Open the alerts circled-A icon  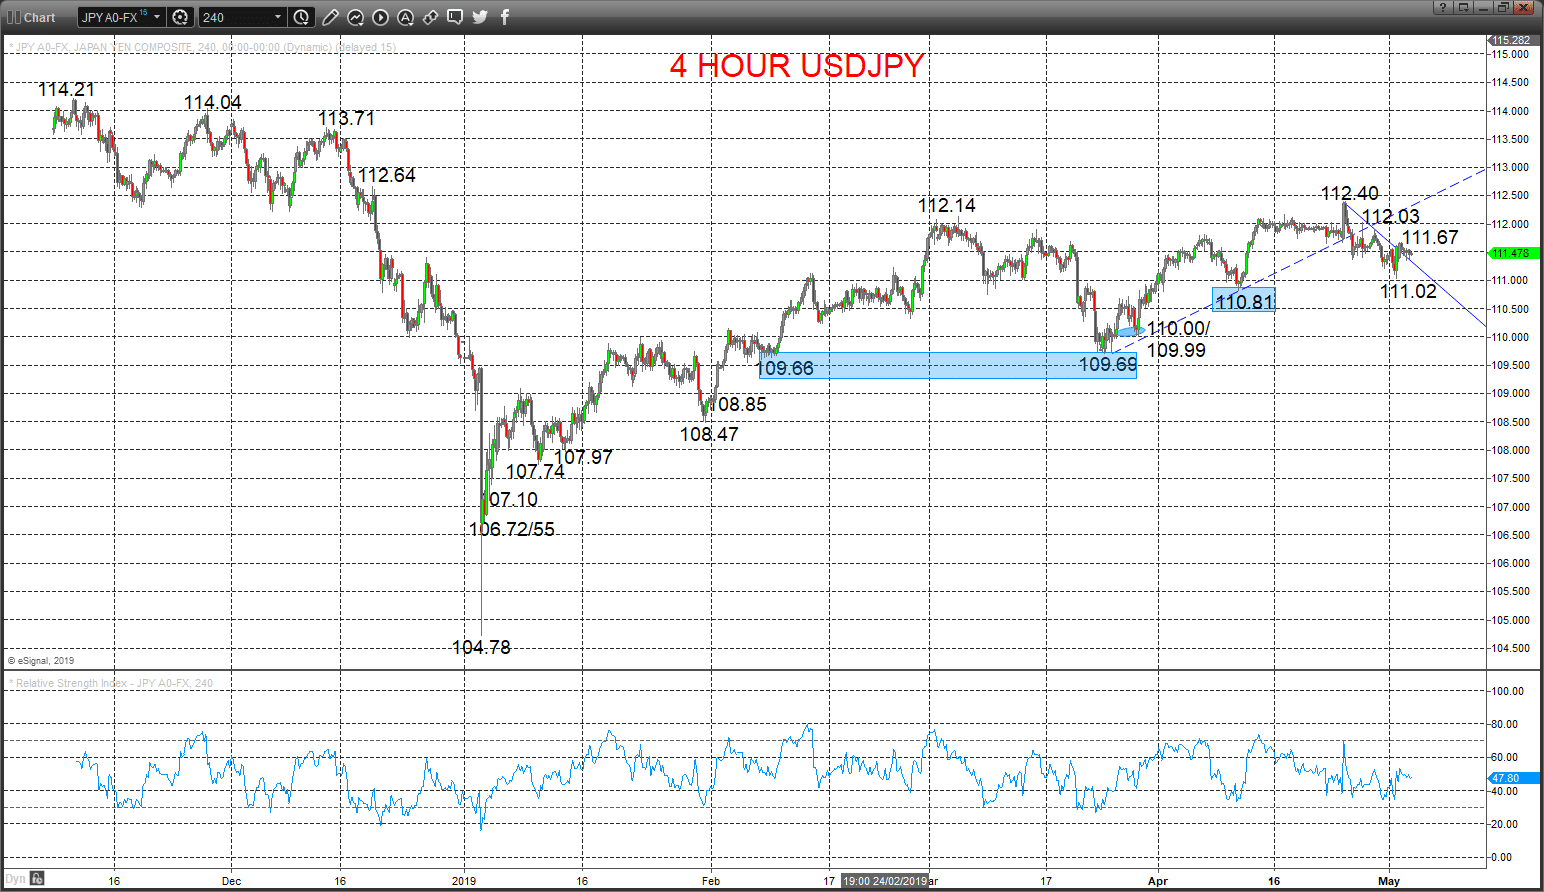[x=405, y=17]
